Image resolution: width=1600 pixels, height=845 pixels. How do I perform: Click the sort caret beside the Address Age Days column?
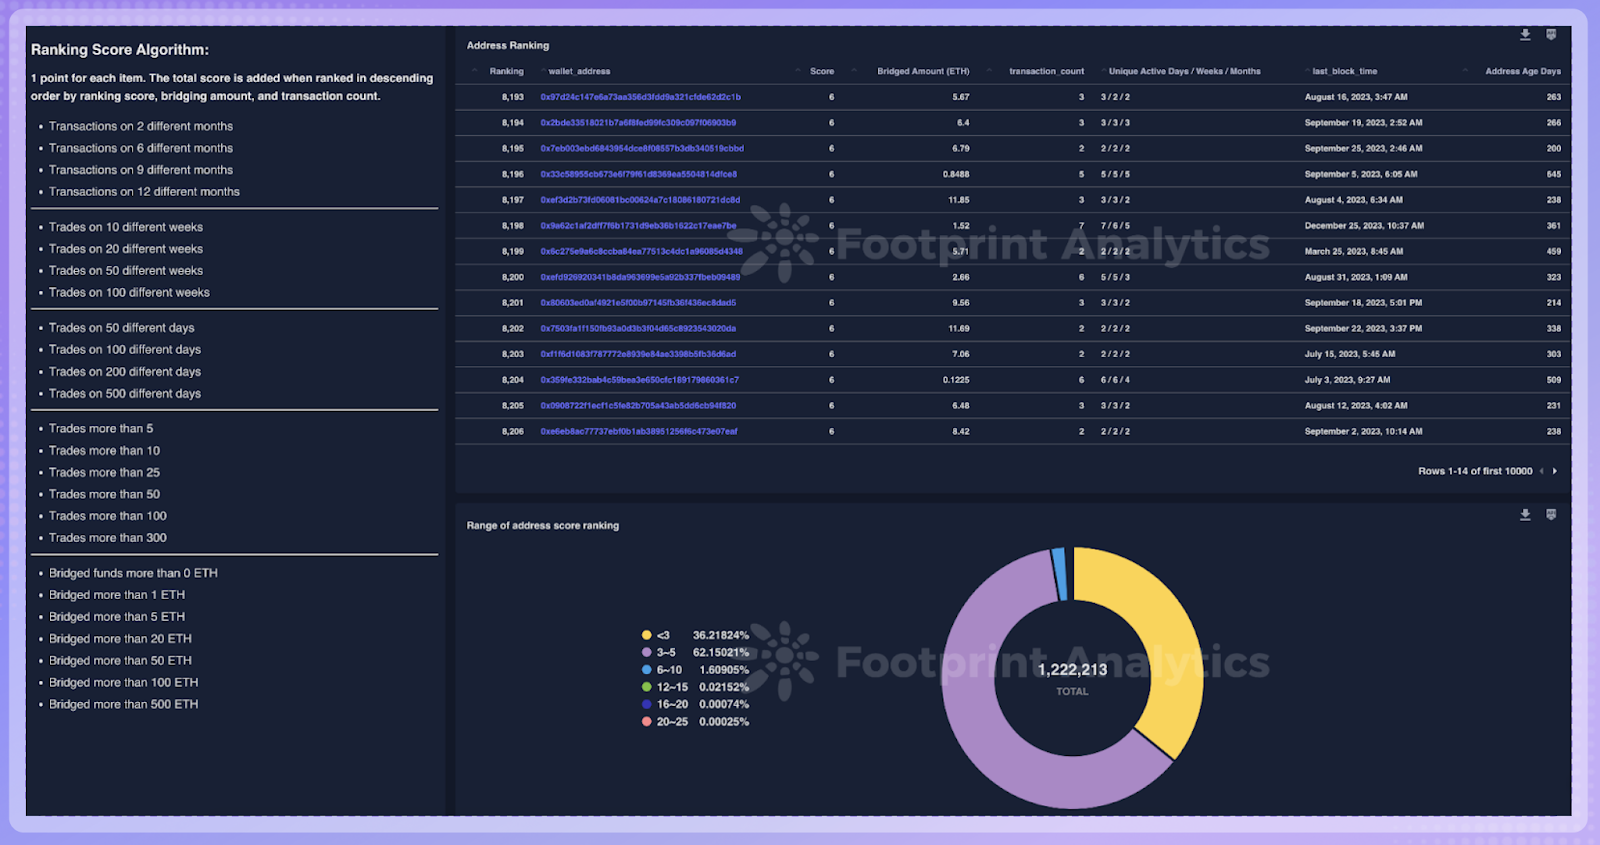click(1466, 71)
